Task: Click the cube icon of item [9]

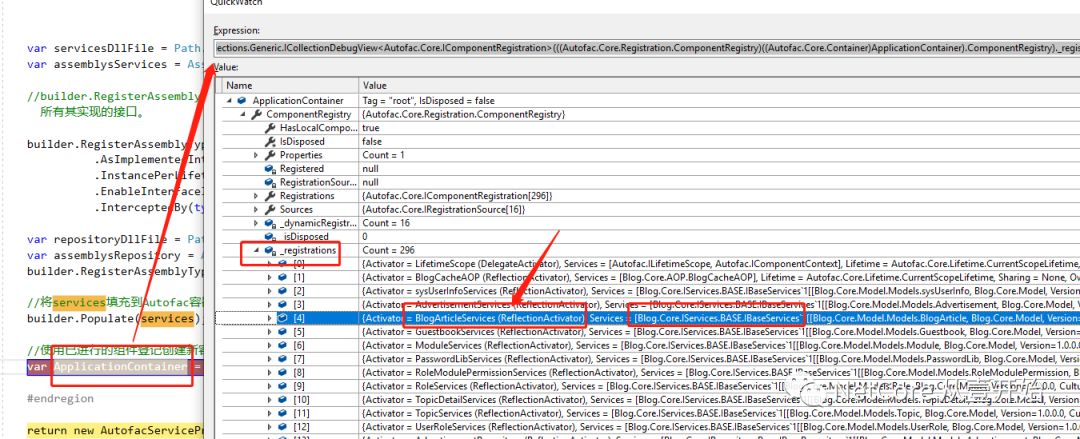Action: [282, 386]
